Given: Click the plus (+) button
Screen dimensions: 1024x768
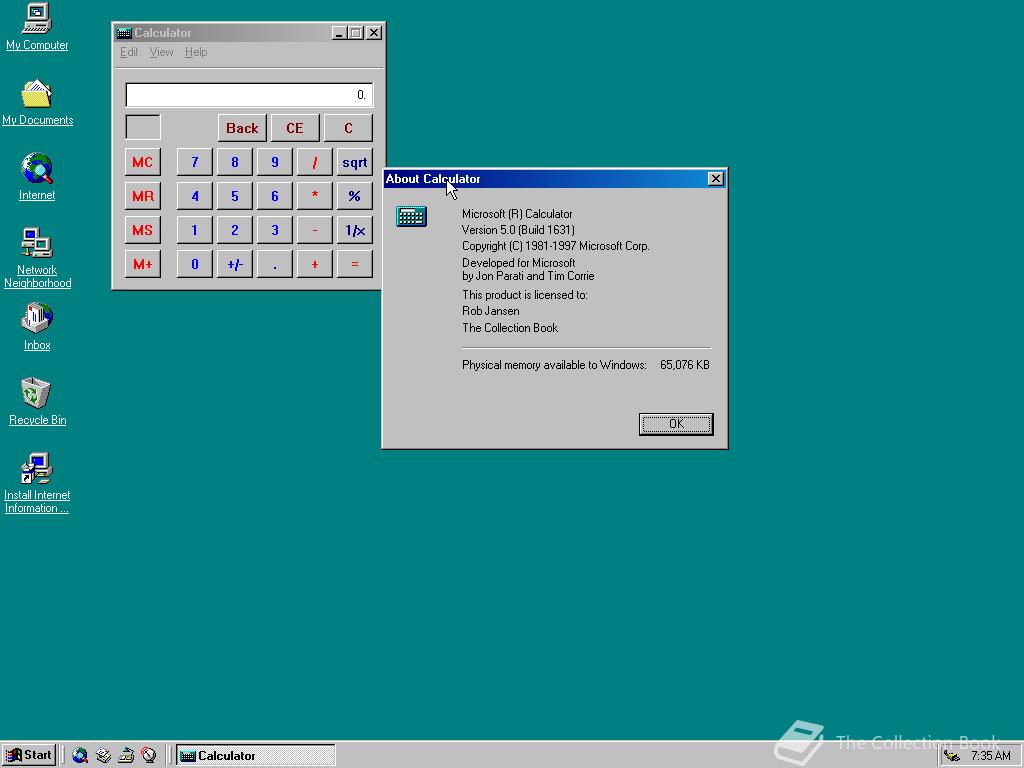Looking at the screenshot, I should (315, 264).
